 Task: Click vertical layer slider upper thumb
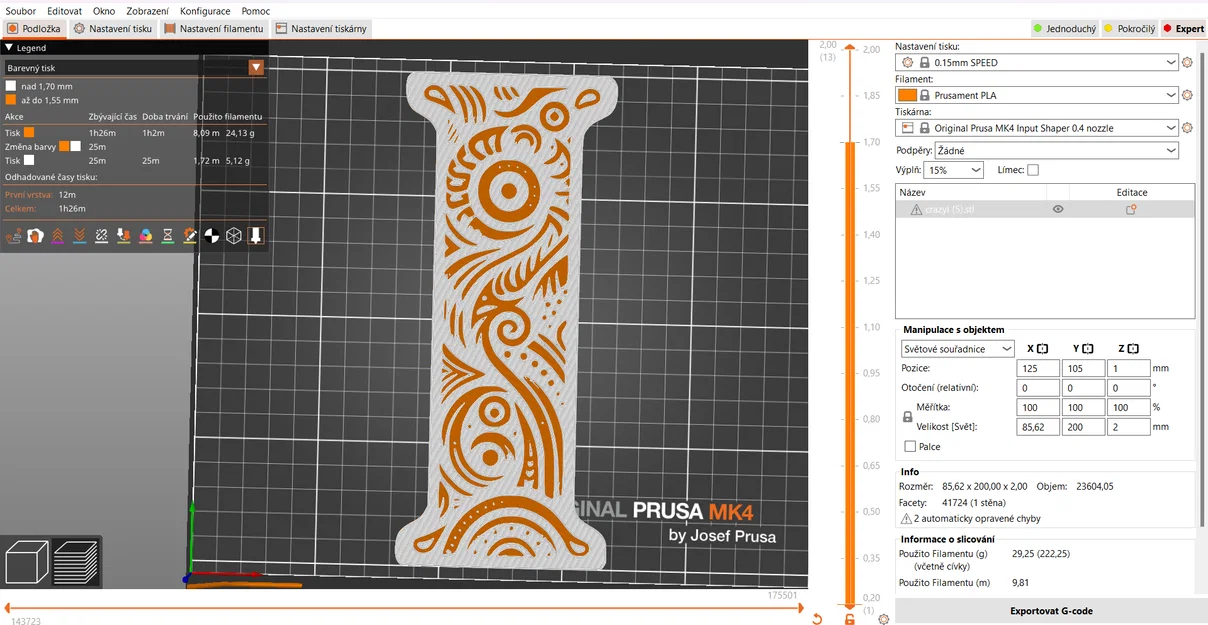coord(852,48)
